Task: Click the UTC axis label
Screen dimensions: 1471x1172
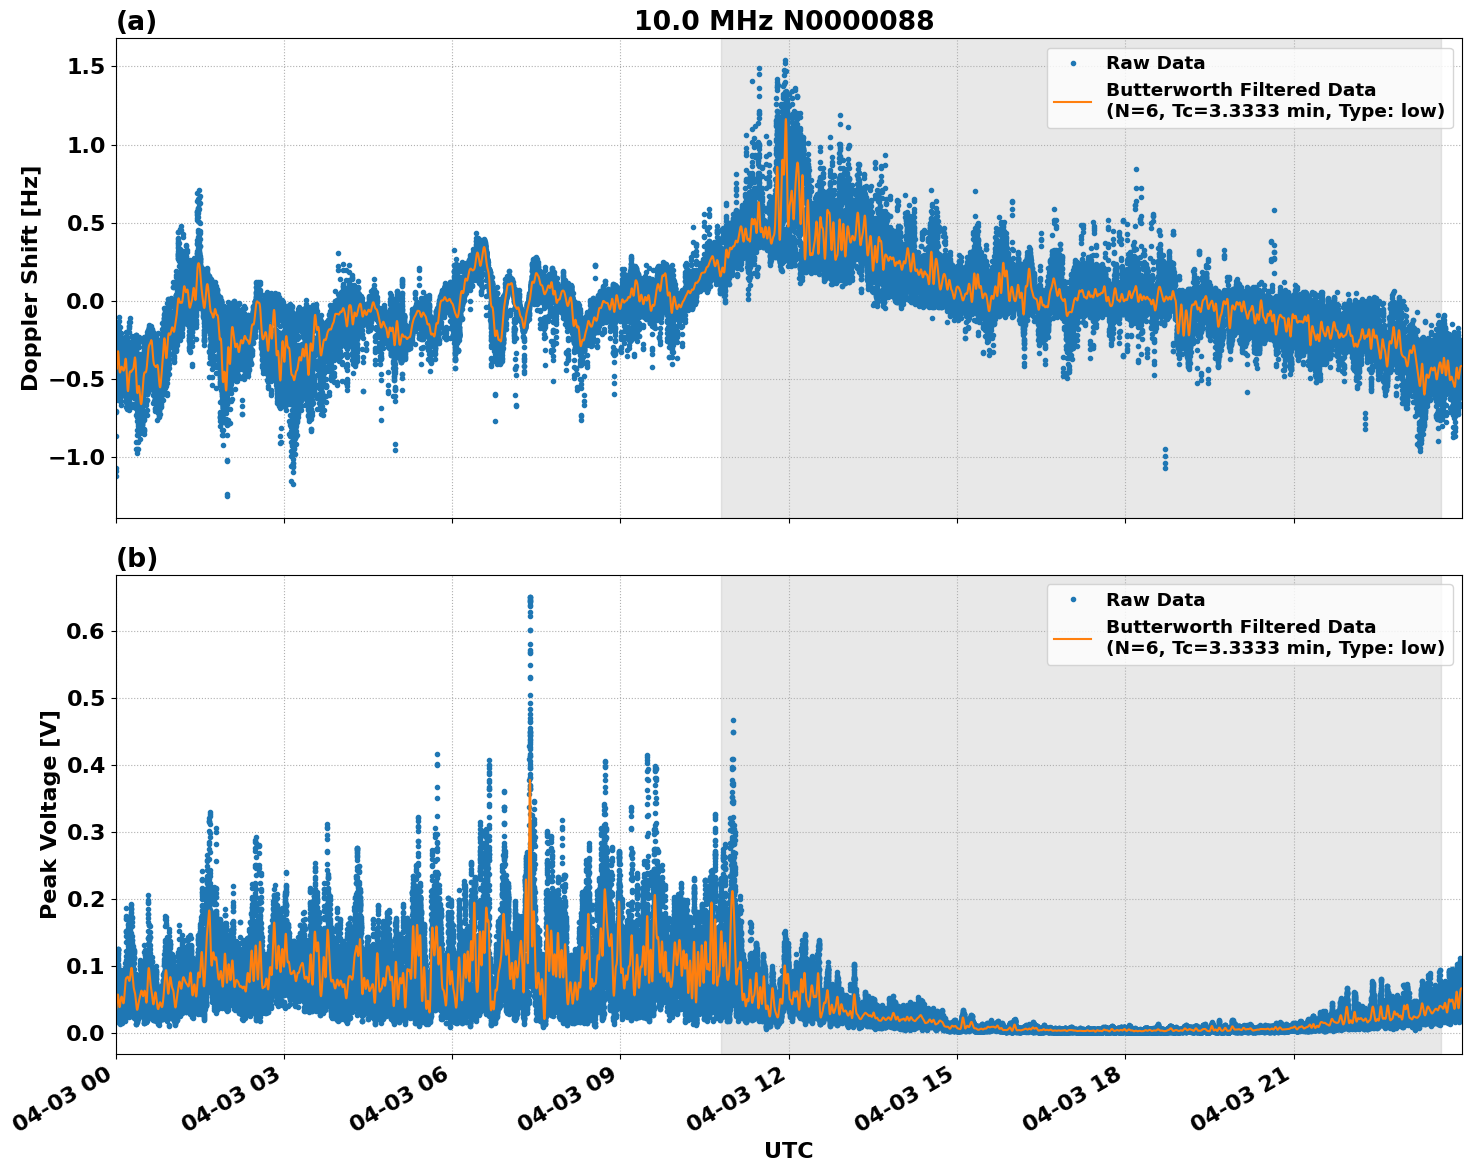Action: 788,1151
